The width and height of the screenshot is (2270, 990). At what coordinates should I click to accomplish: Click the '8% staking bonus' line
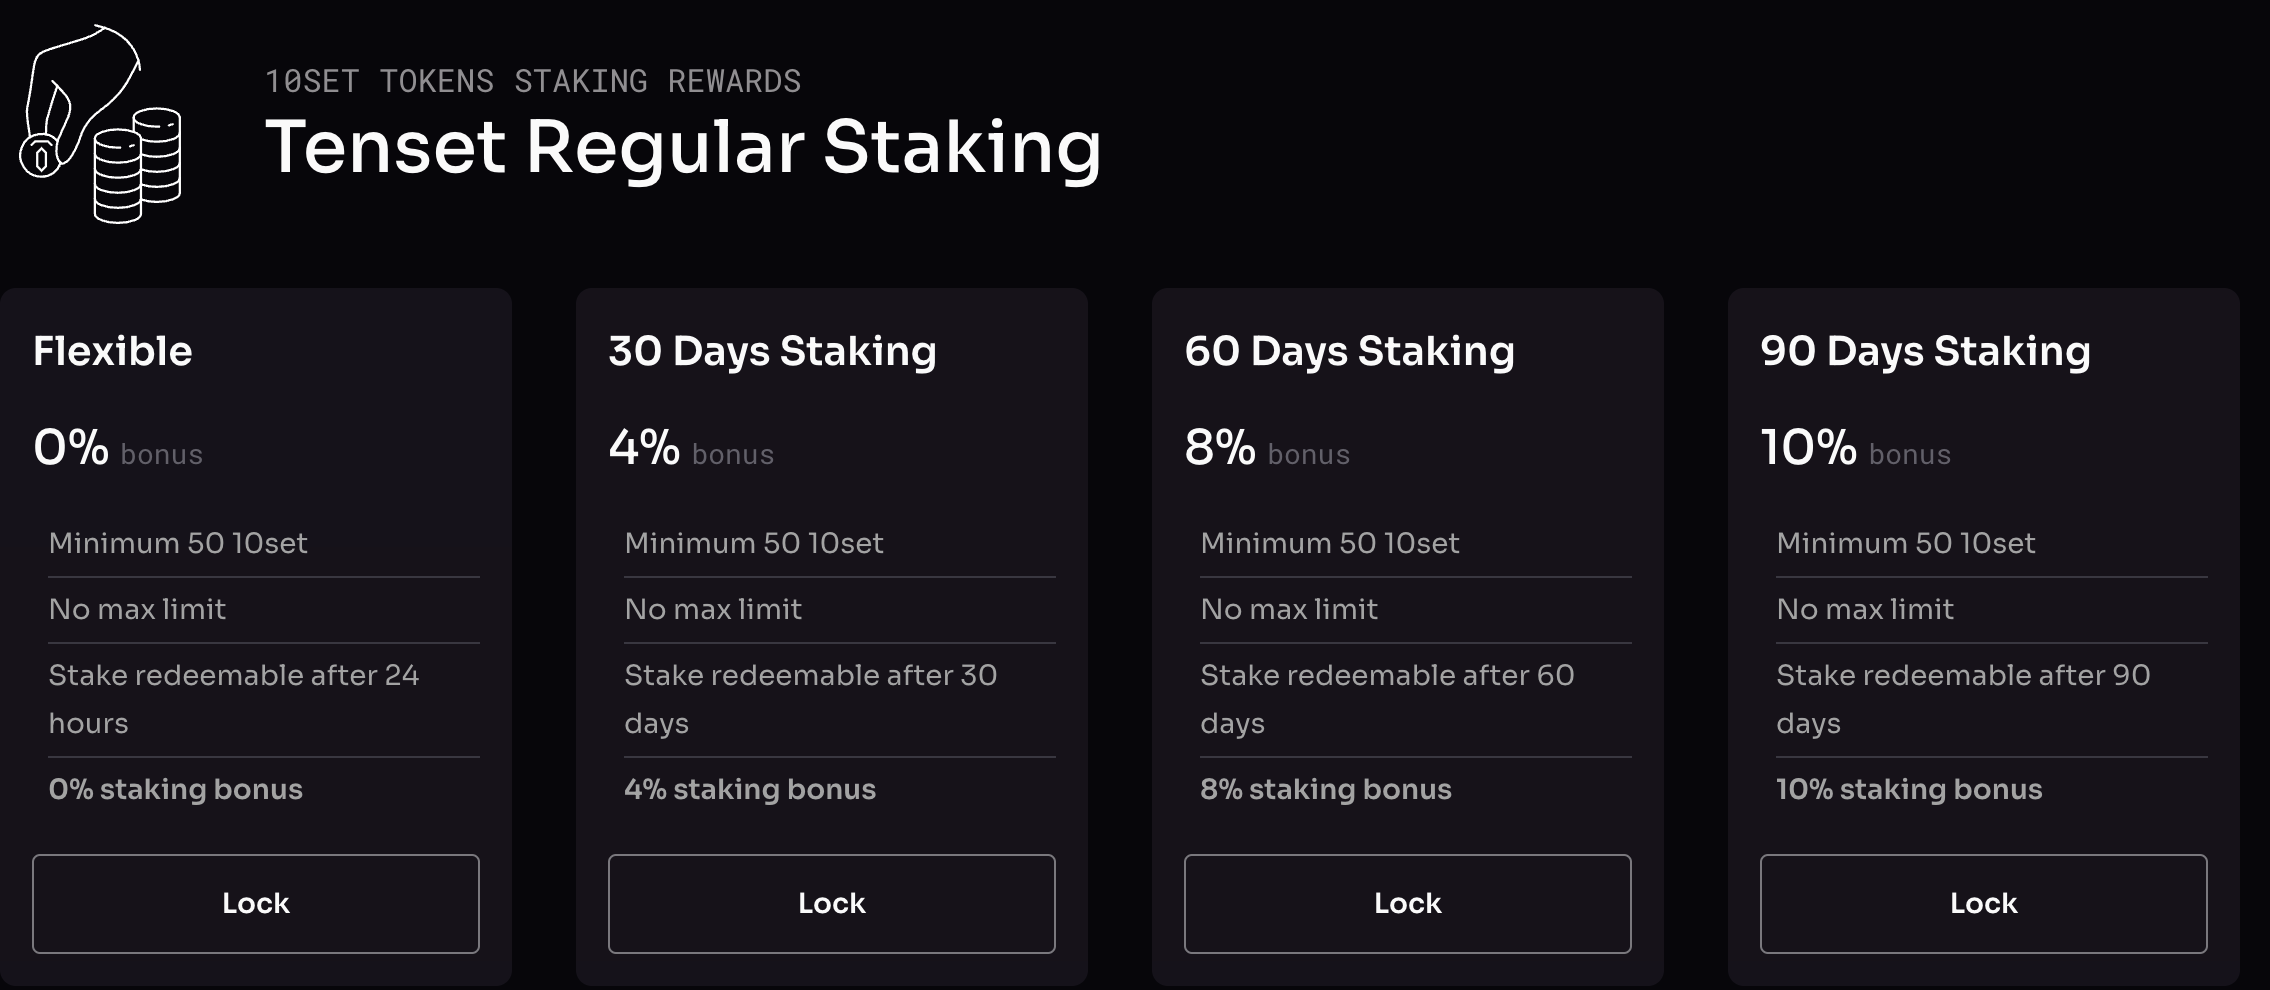click(x=1325, y=789)
